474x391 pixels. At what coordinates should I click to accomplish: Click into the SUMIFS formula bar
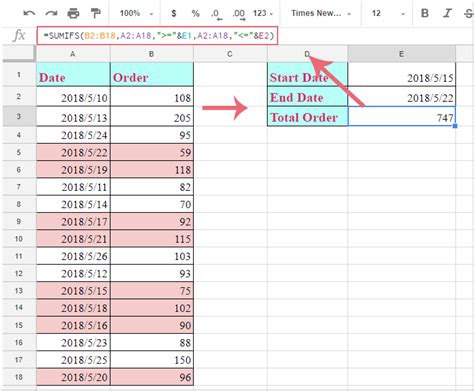pyautogui.click(x=157, y=35)
